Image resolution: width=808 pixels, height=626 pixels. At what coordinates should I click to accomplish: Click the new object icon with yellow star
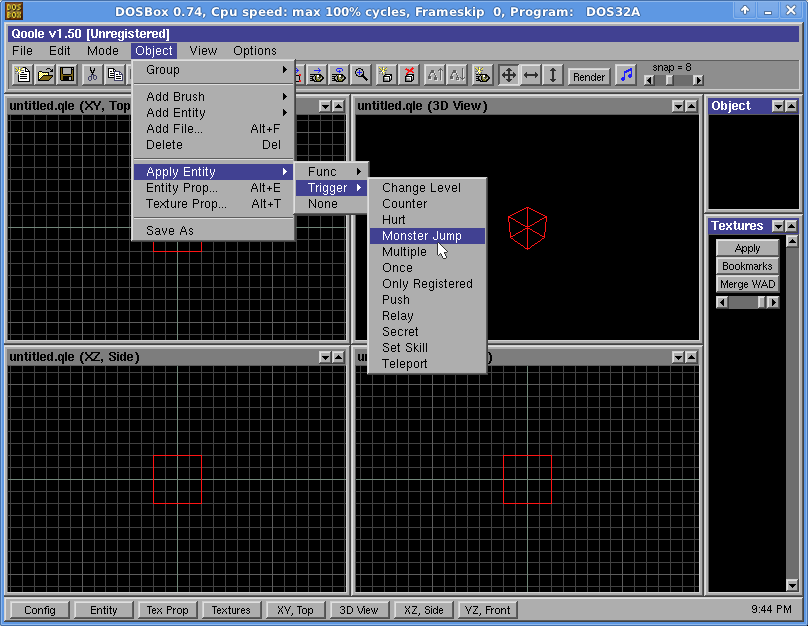point(386,75)
